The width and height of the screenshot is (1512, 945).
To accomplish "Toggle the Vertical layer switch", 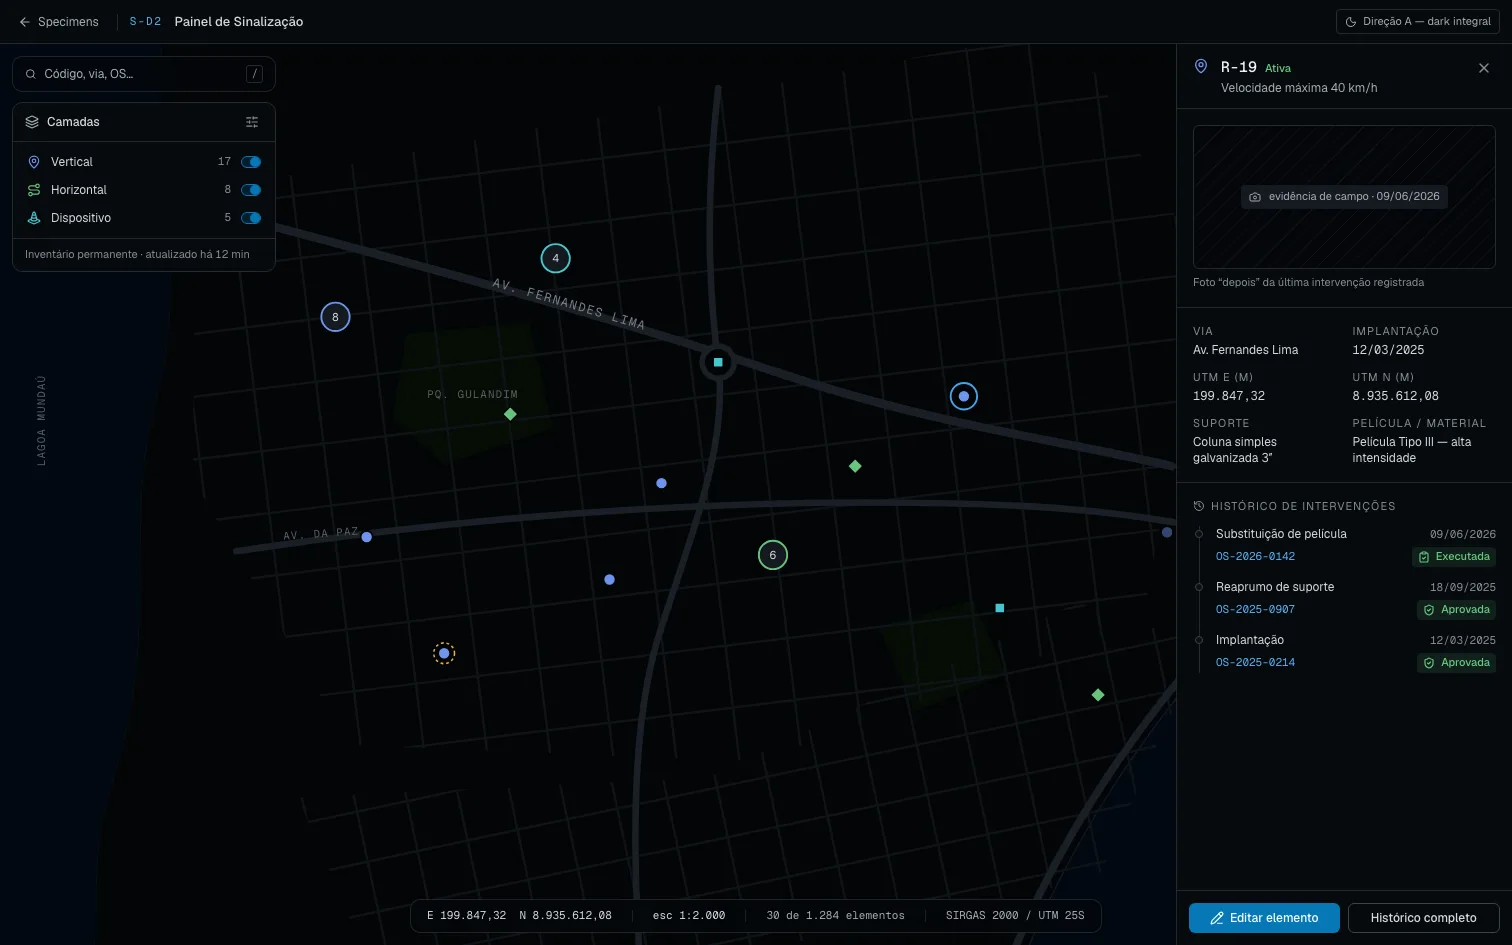I will coord(251,162).
